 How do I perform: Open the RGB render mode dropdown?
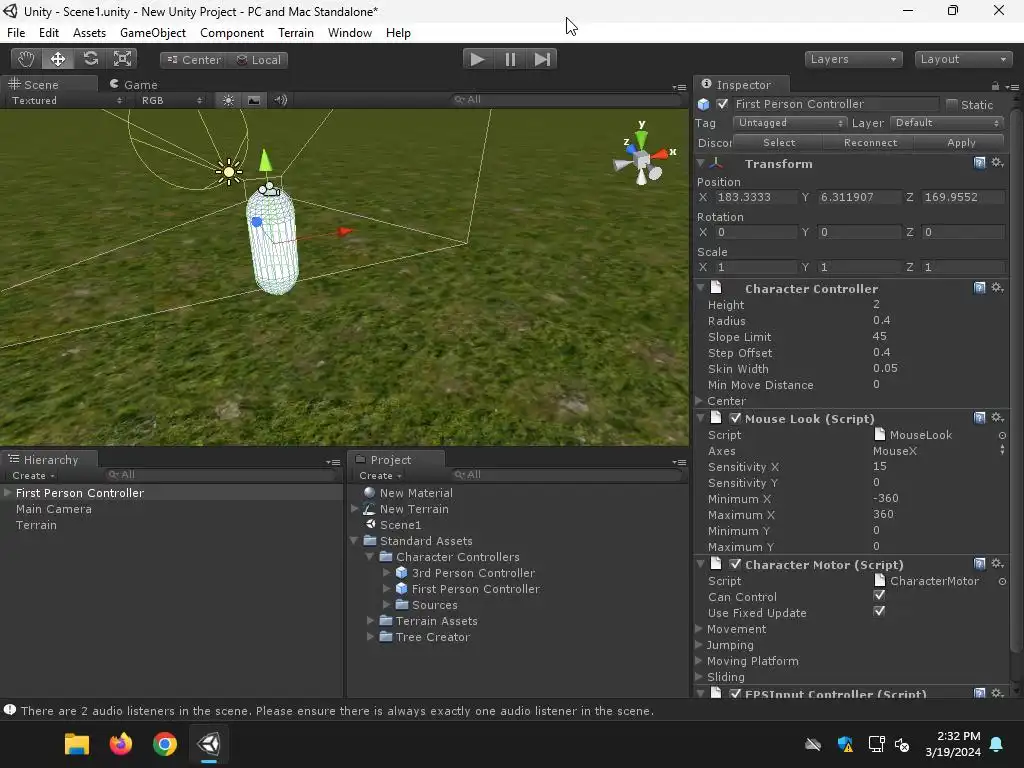(x=172, y=101)
